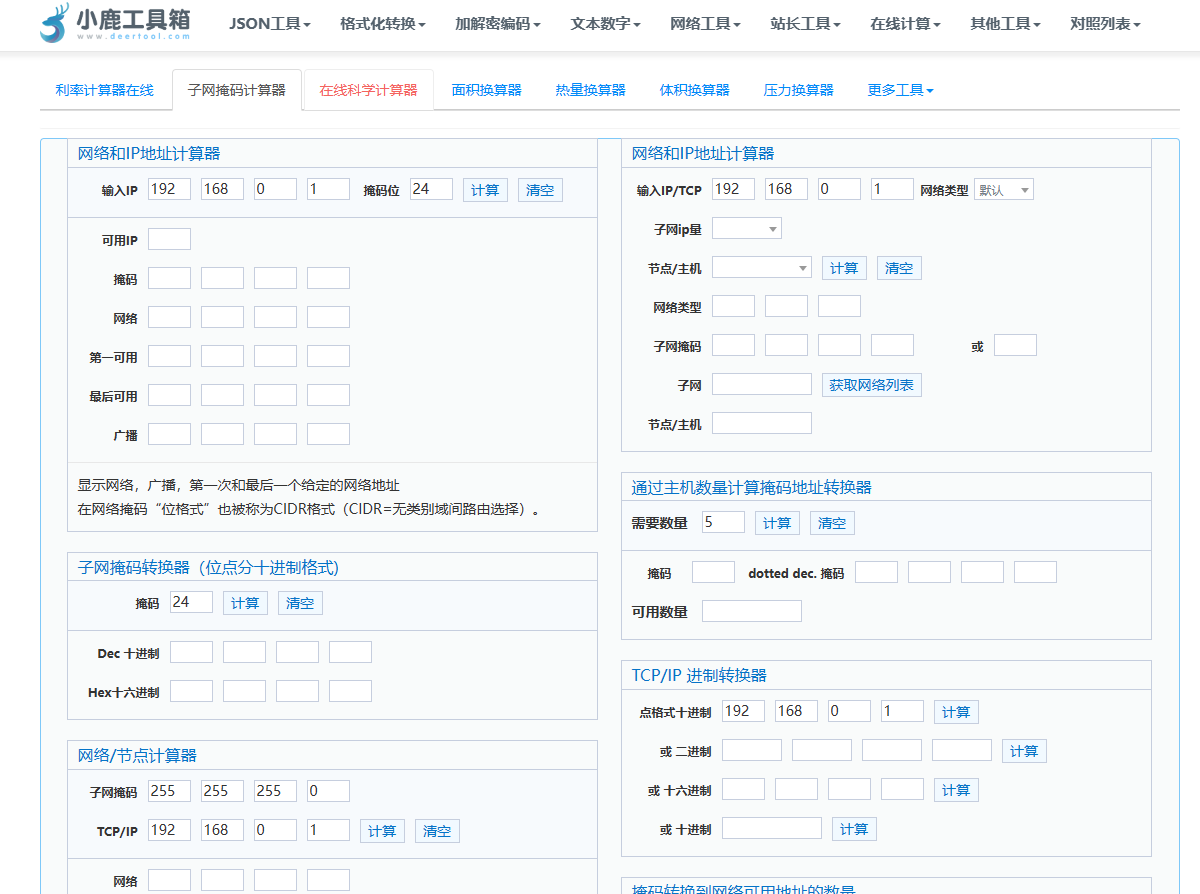
Task: Click 计算 in 子网掩码转换器 section
Action: [x=245, y=603]
